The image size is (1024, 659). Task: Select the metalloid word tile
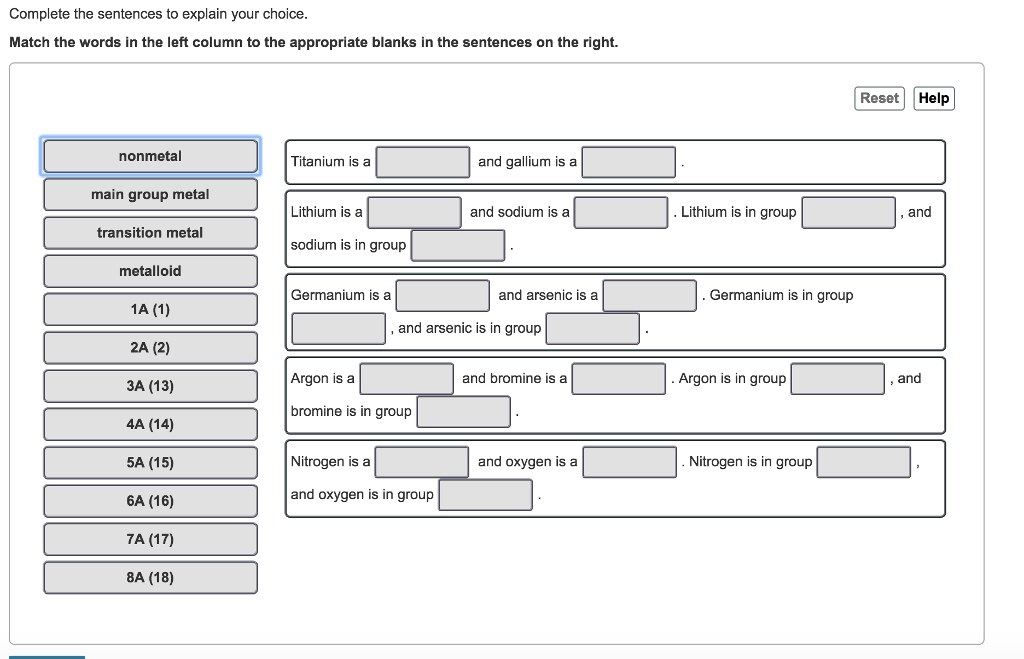click(x=150, y=271)
